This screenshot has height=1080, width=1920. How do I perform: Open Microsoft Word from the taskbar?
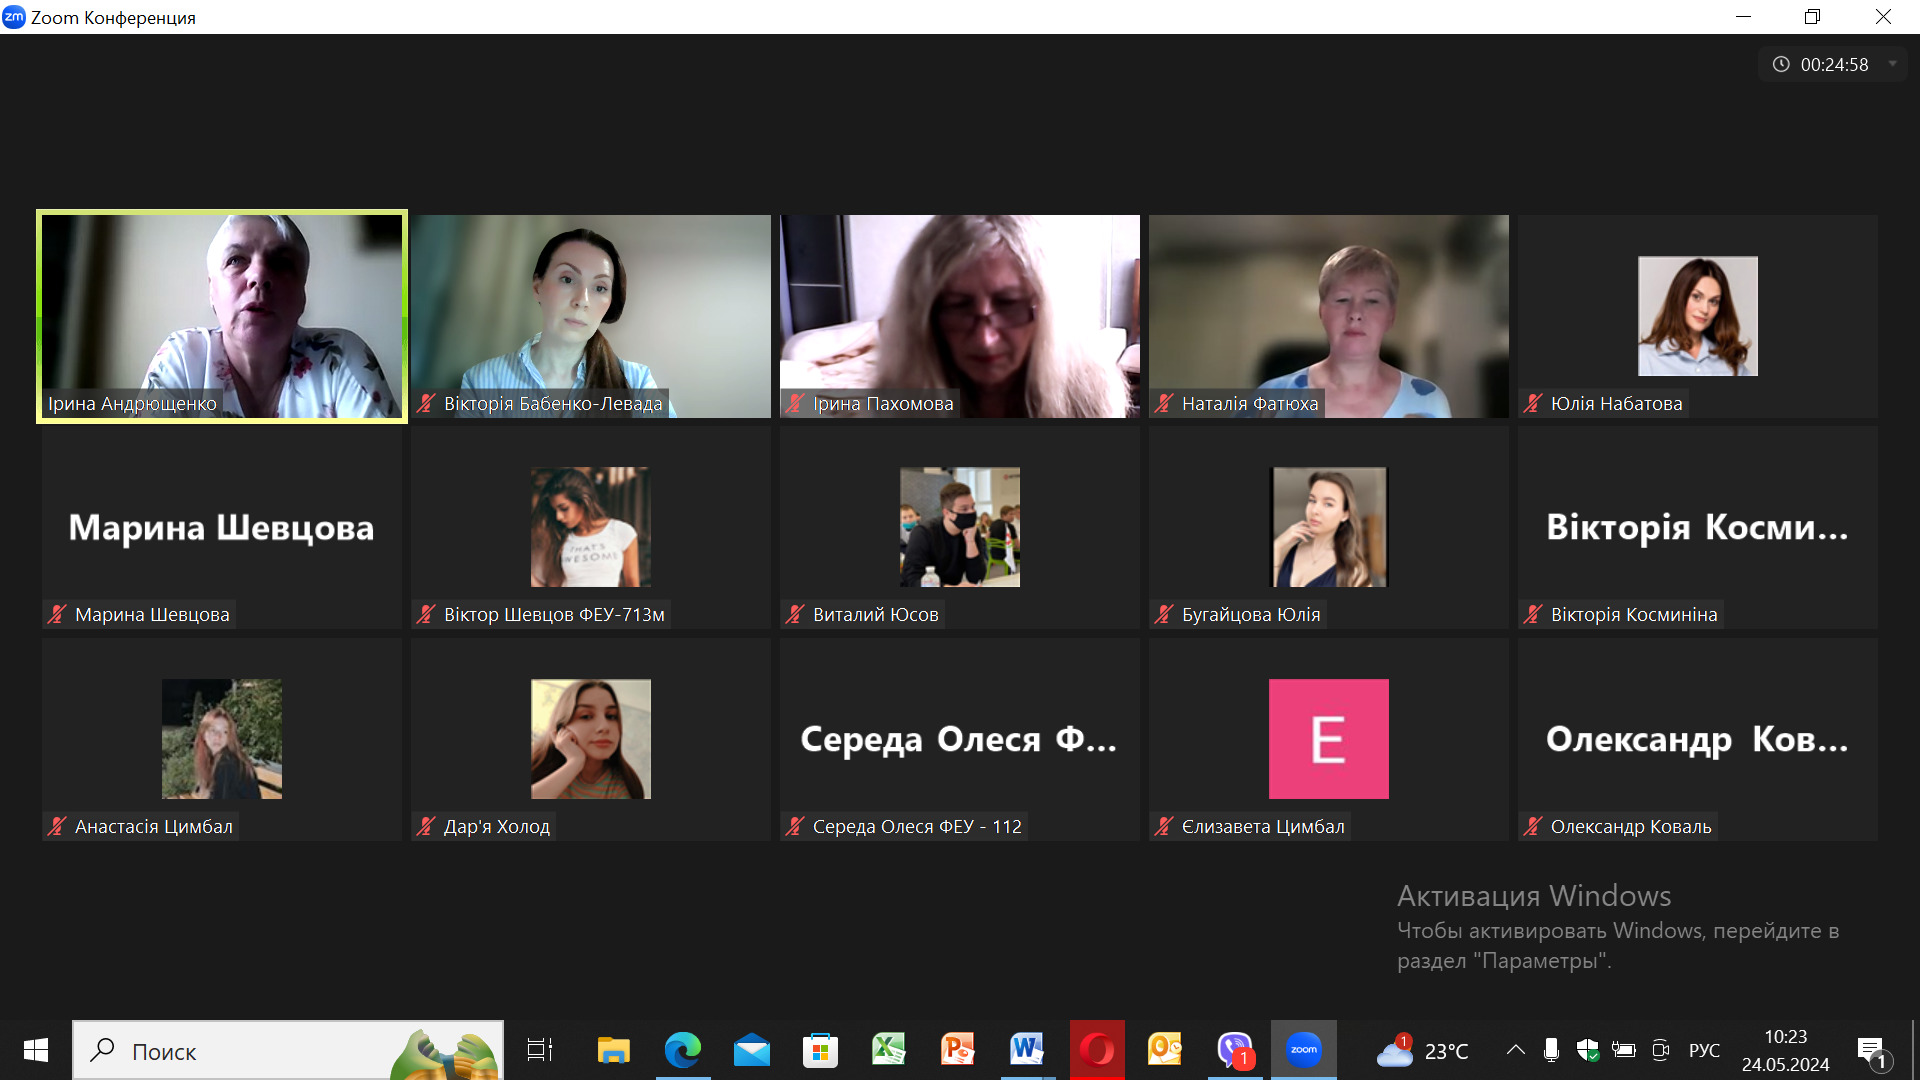tap(1026, 1050)
